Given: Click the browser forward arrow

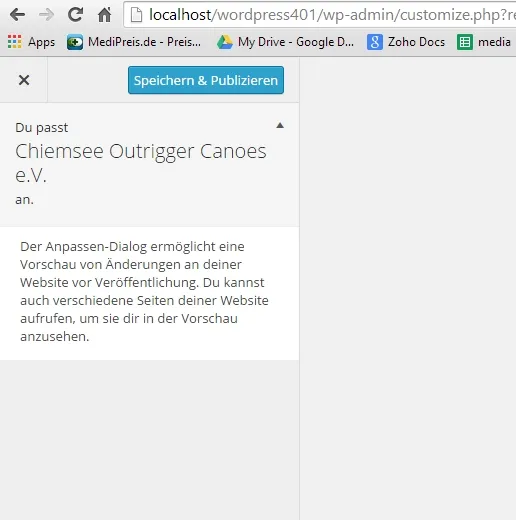Looking at the screenshot, I should (46, 15).
